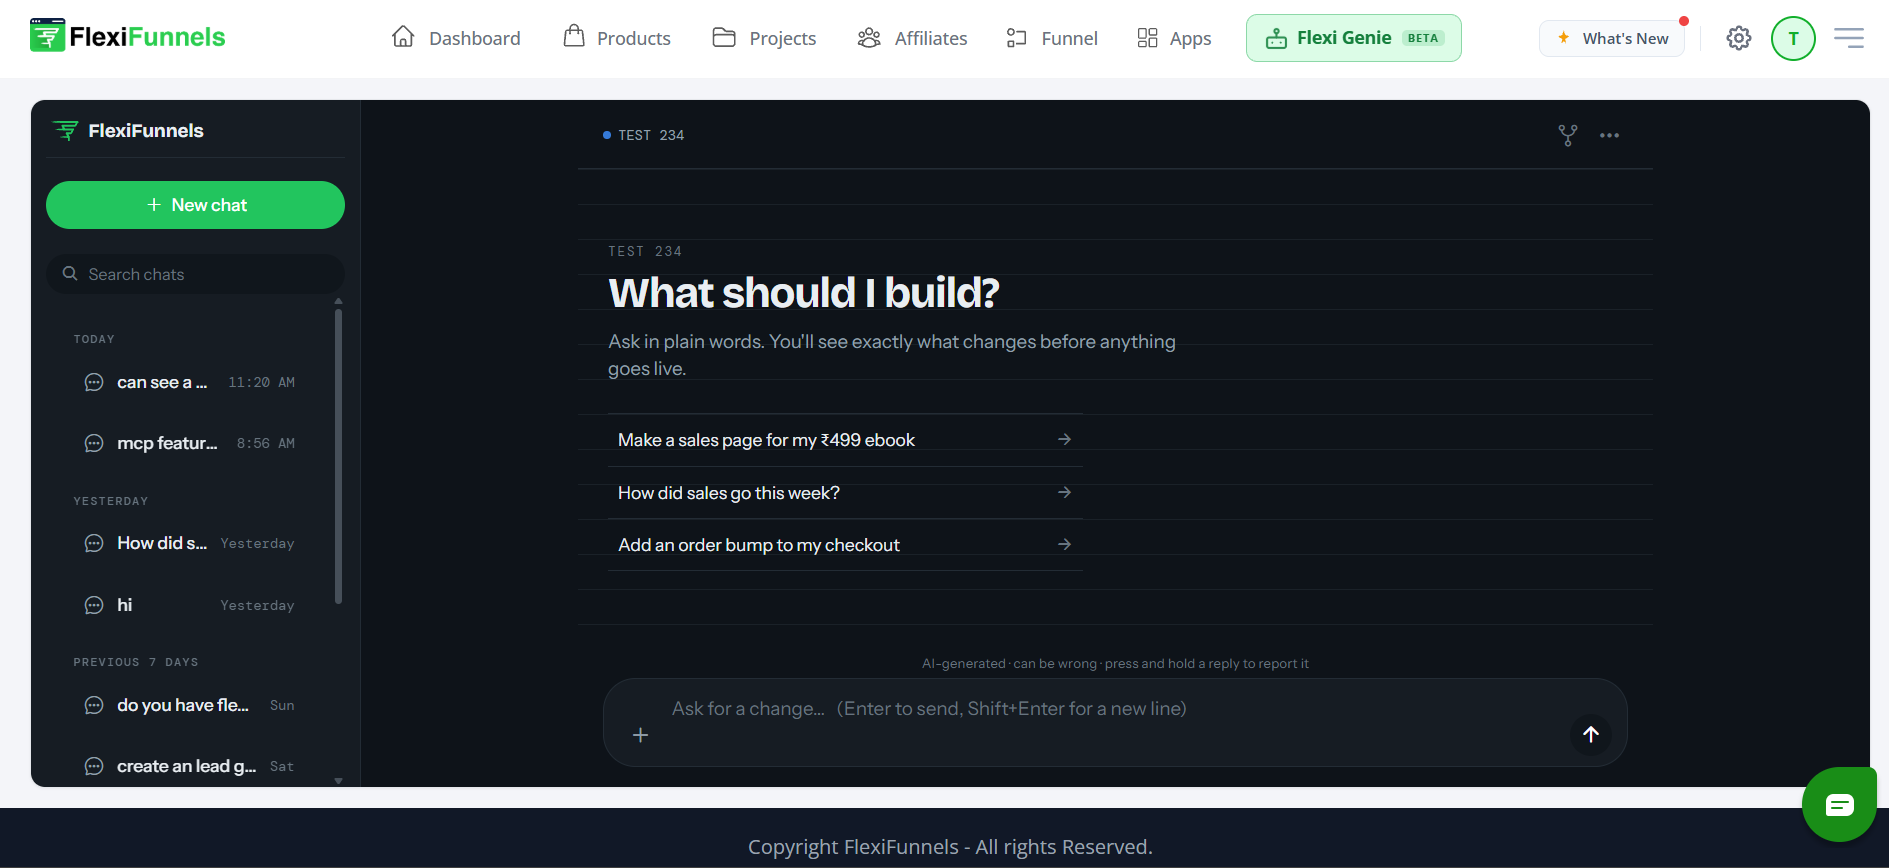Open the Funnel menu item
The image size is (1889, 868).
[x=1052, y=38]
